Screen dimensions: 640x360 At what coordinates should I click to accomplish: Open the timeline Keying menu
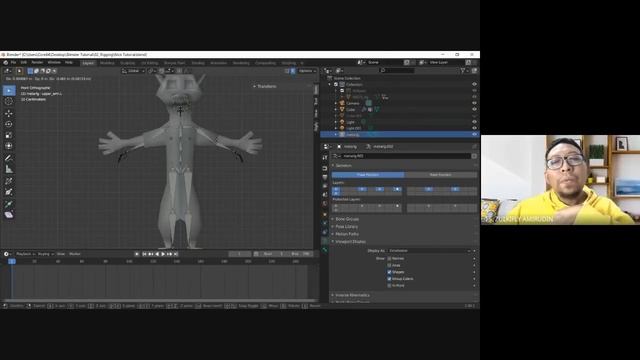pyautogui.click(x=45, y=254)
